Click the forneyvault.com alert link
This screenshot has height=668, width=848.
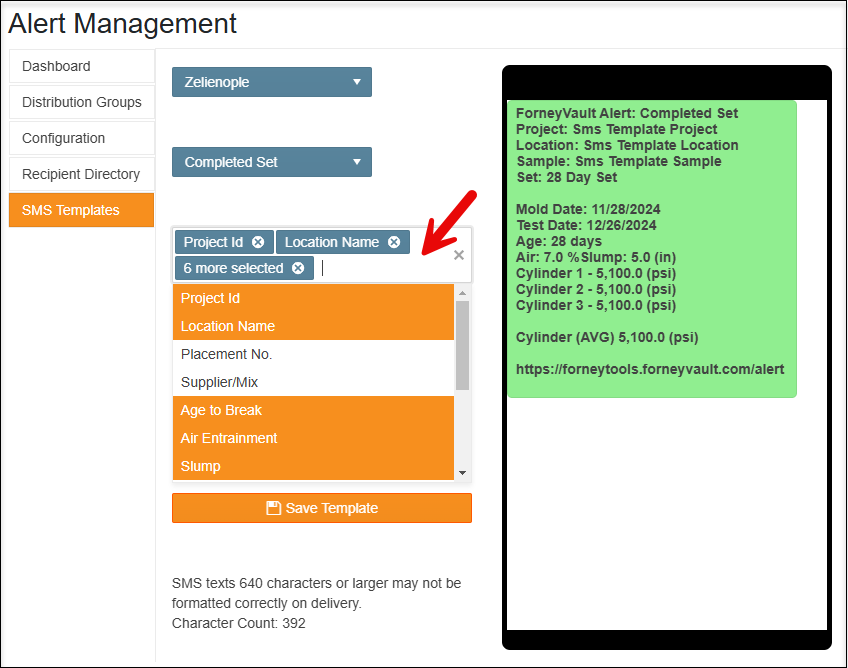pos(652,369)
